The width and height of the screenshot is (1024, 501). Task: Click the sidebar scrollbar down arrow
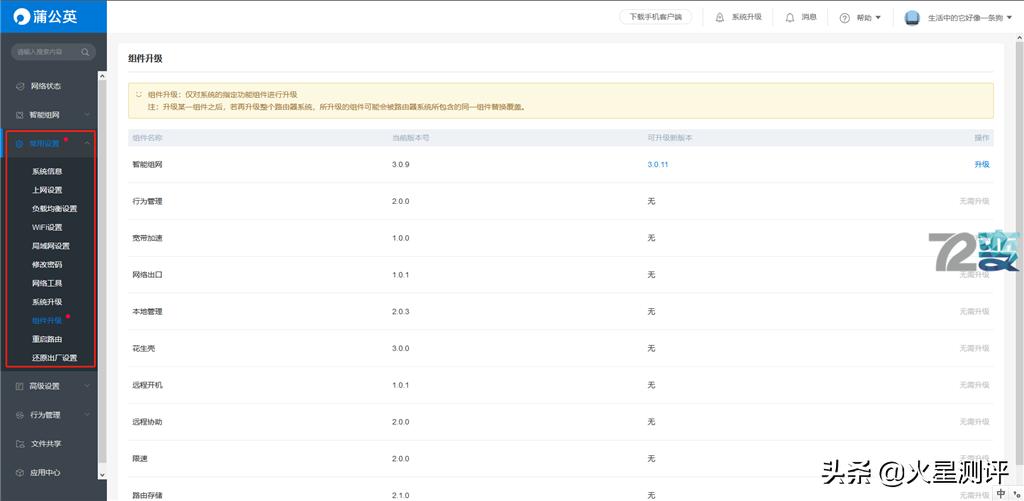point(102,475)
